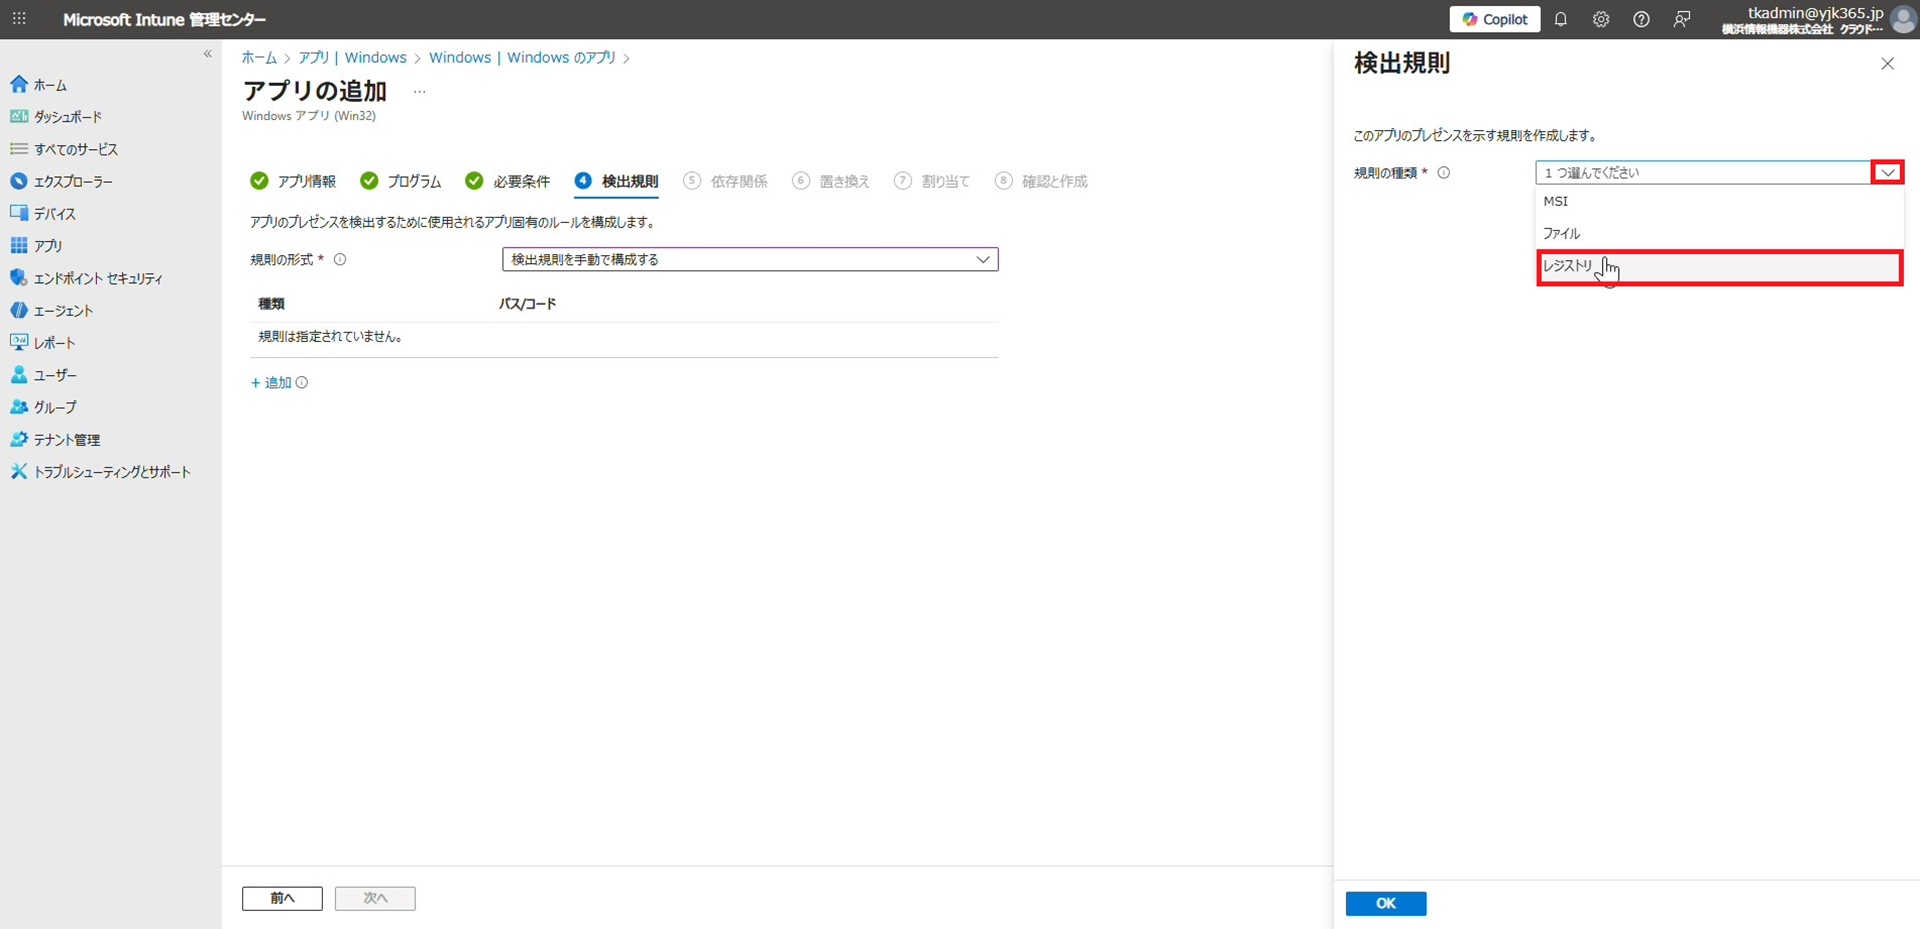Open the 規則の形式 dropdown
This screenshot has height=929, width=1920.
[749, 260]
